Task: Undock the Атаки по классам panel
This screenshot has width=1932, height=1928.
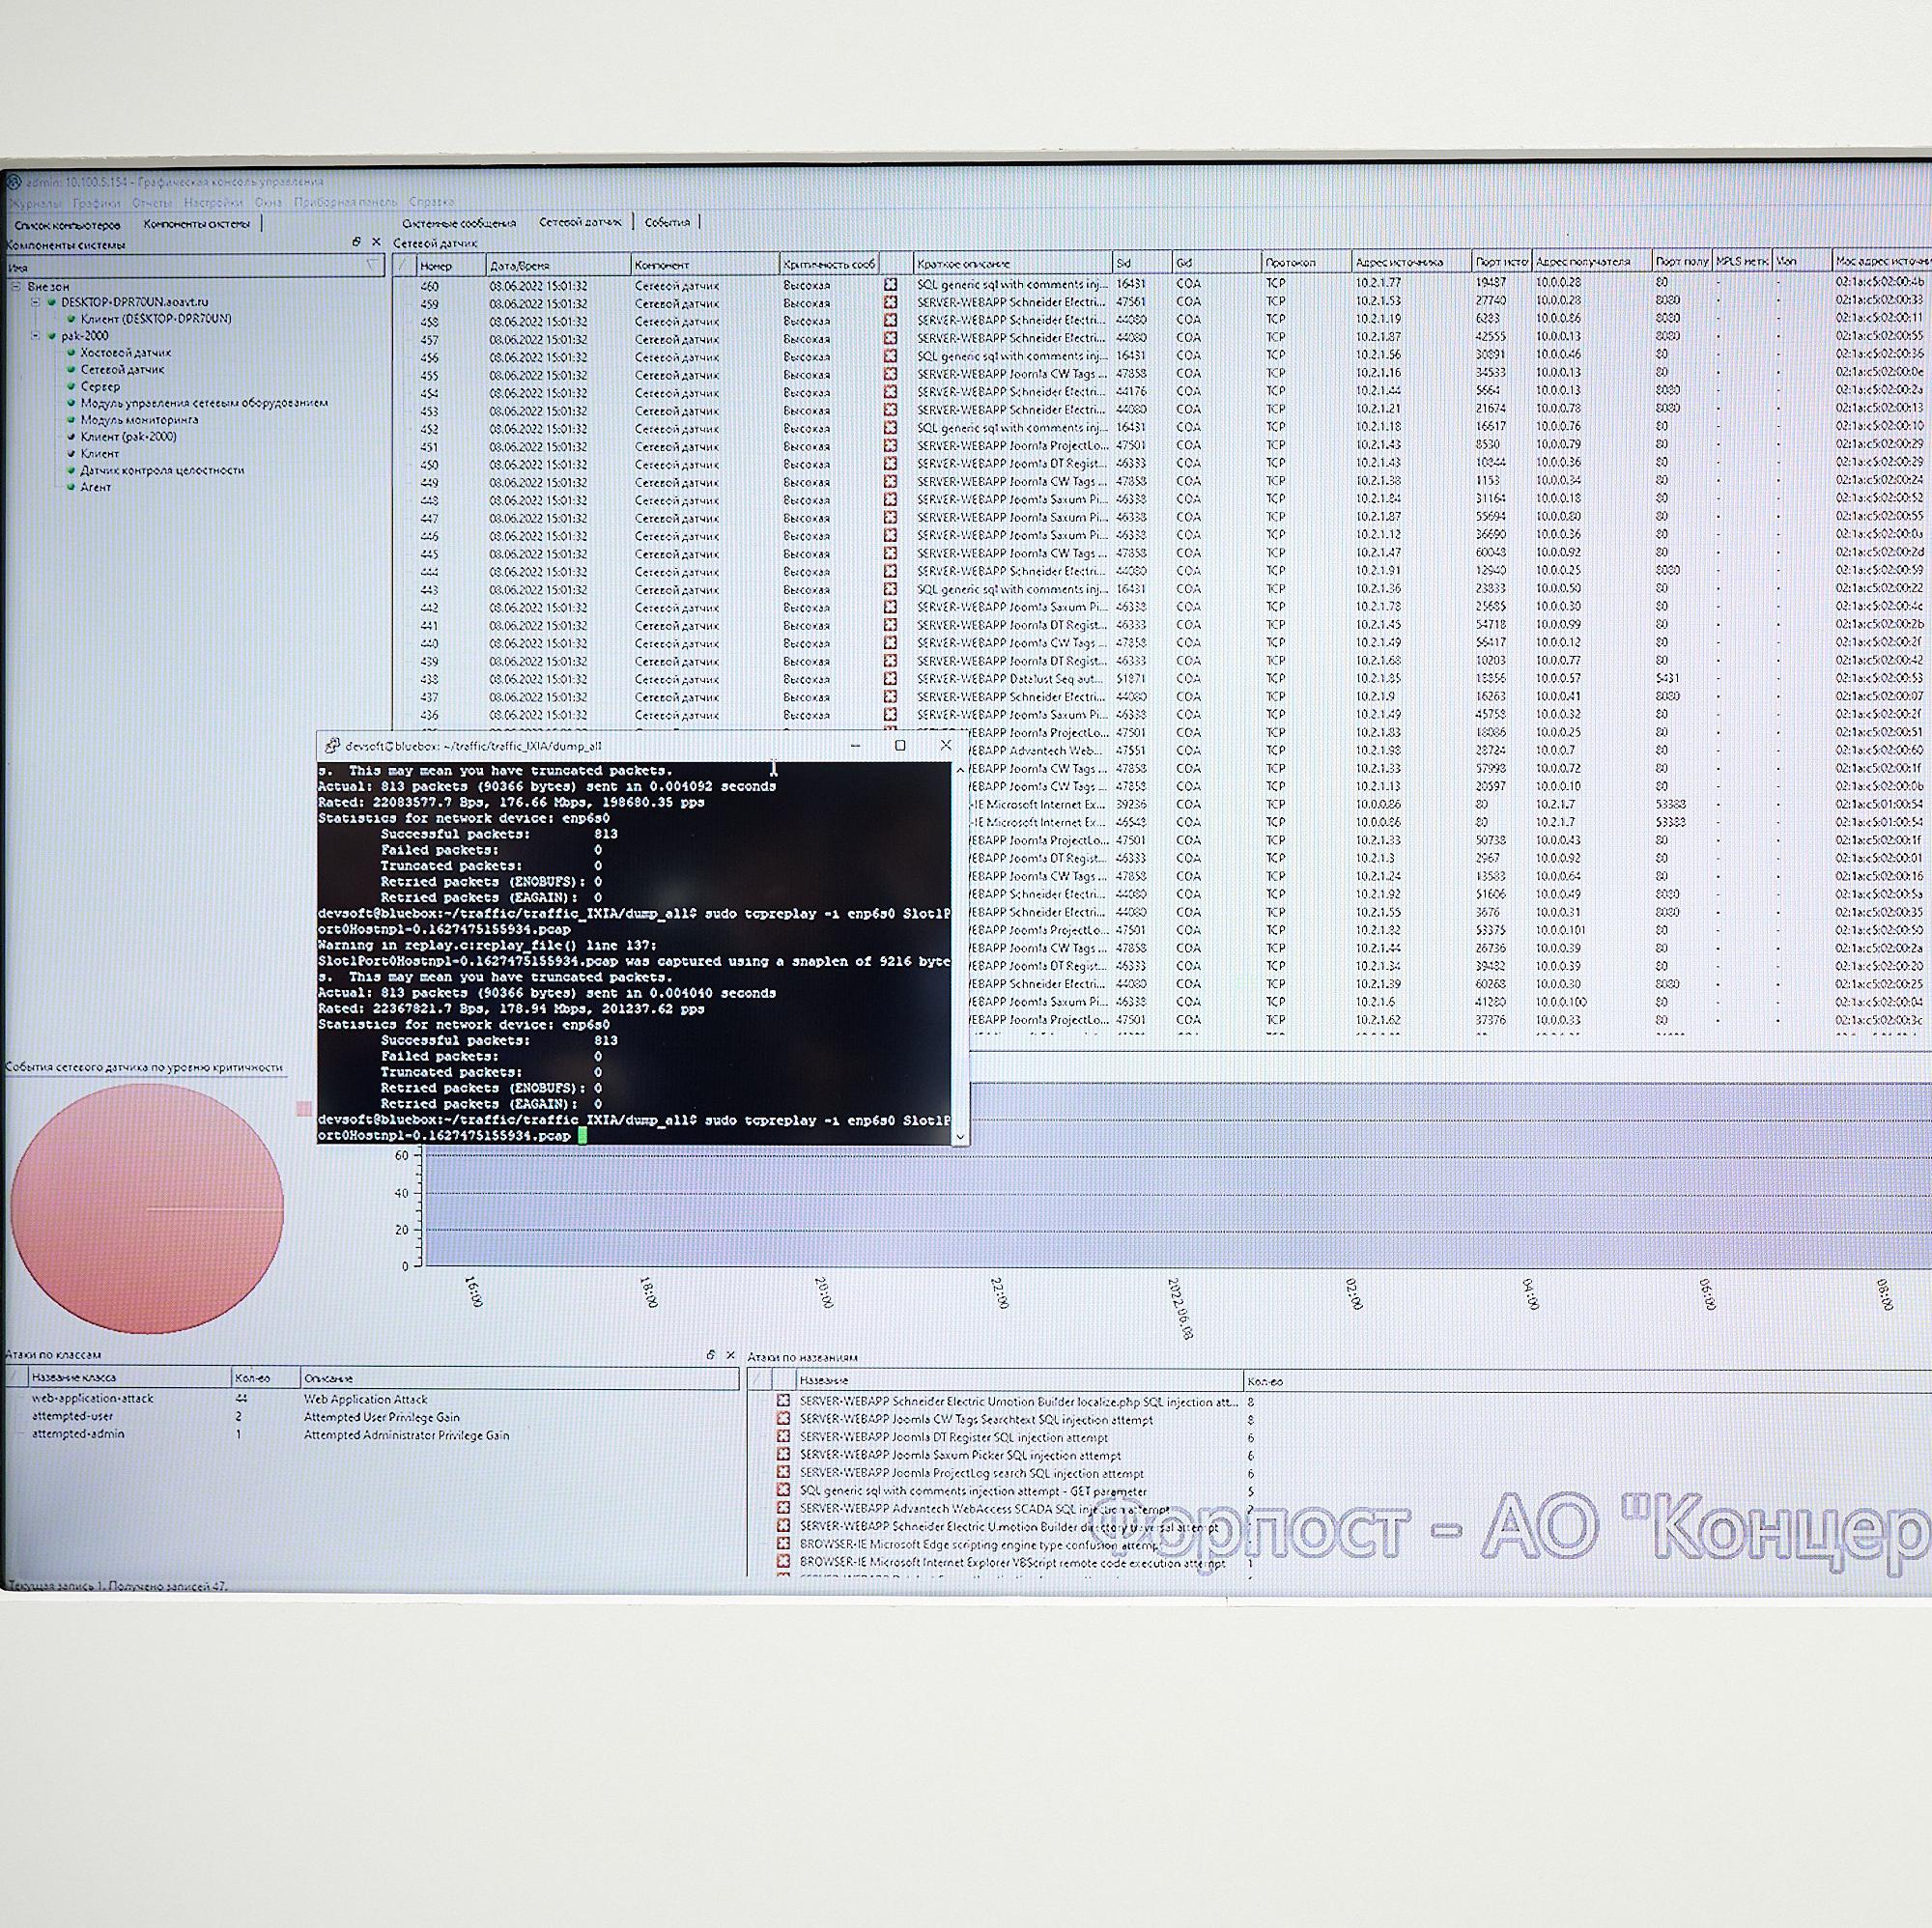Action: 711,1355
